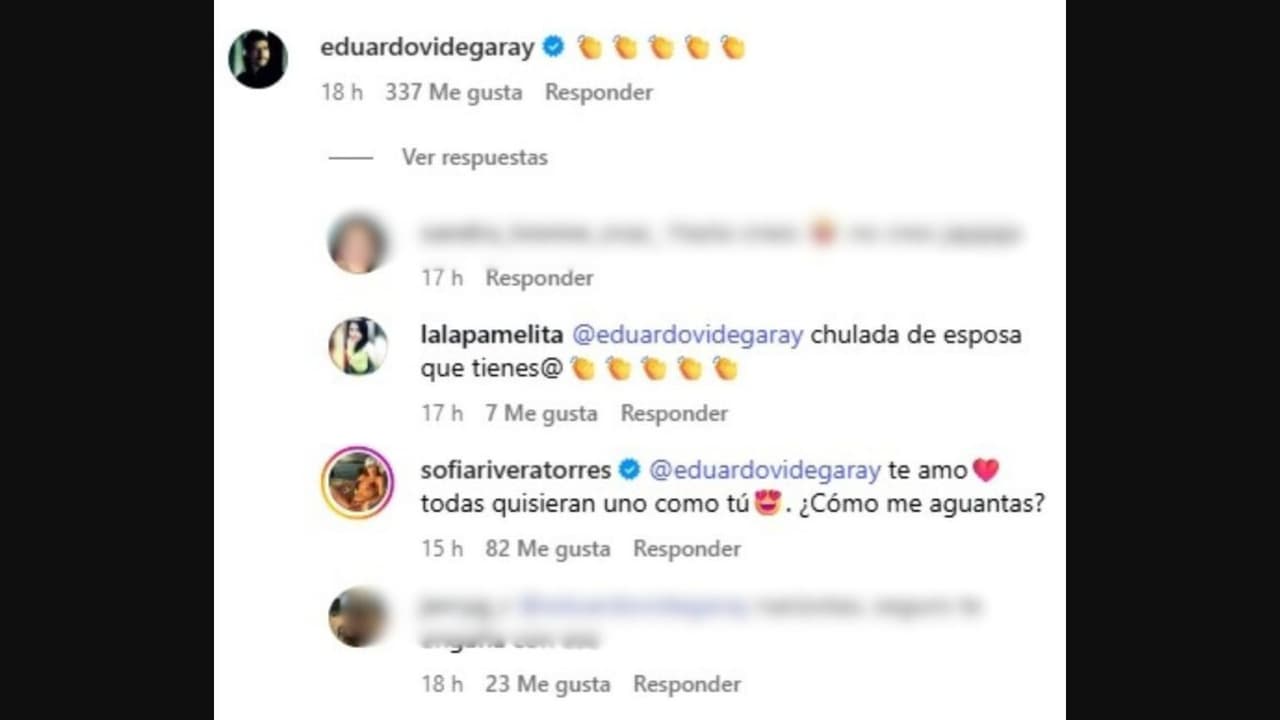Reply to the bottom 18 h comment

tap(687, 684)
